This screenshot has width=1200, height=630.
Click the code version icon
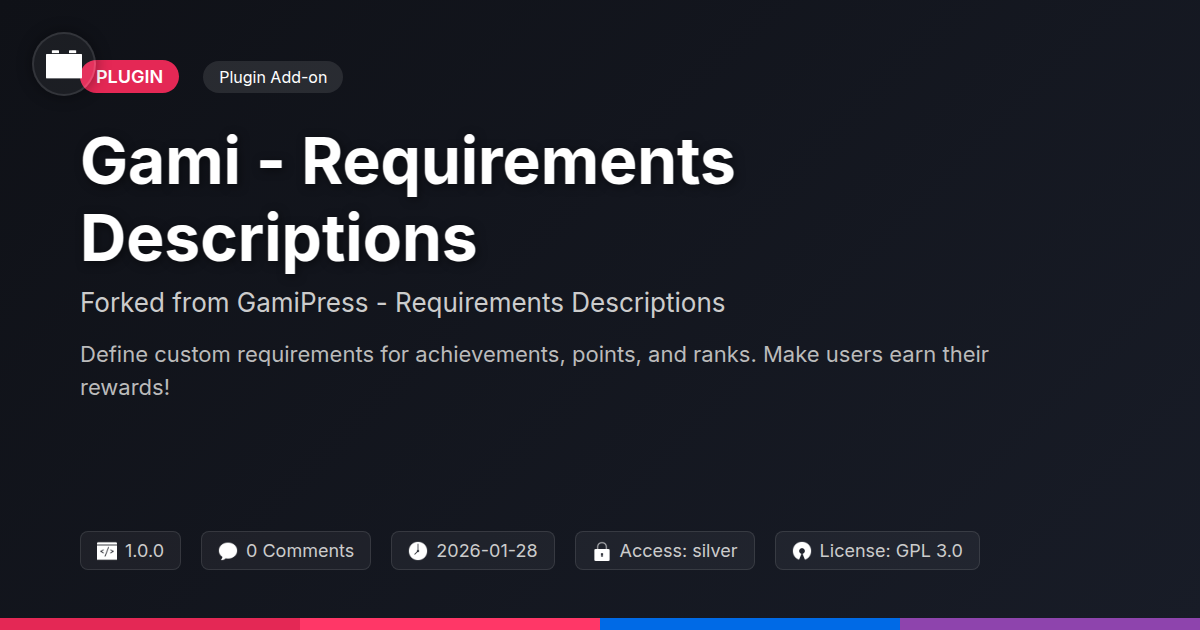(107, 551)
